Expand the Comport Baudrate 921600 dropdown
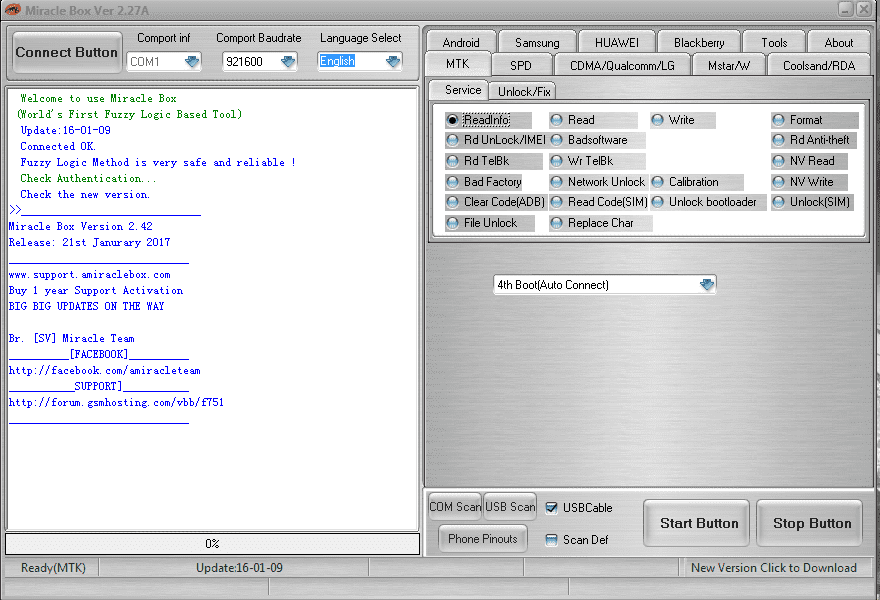880x600 pixels. click(x=288, y=61)
